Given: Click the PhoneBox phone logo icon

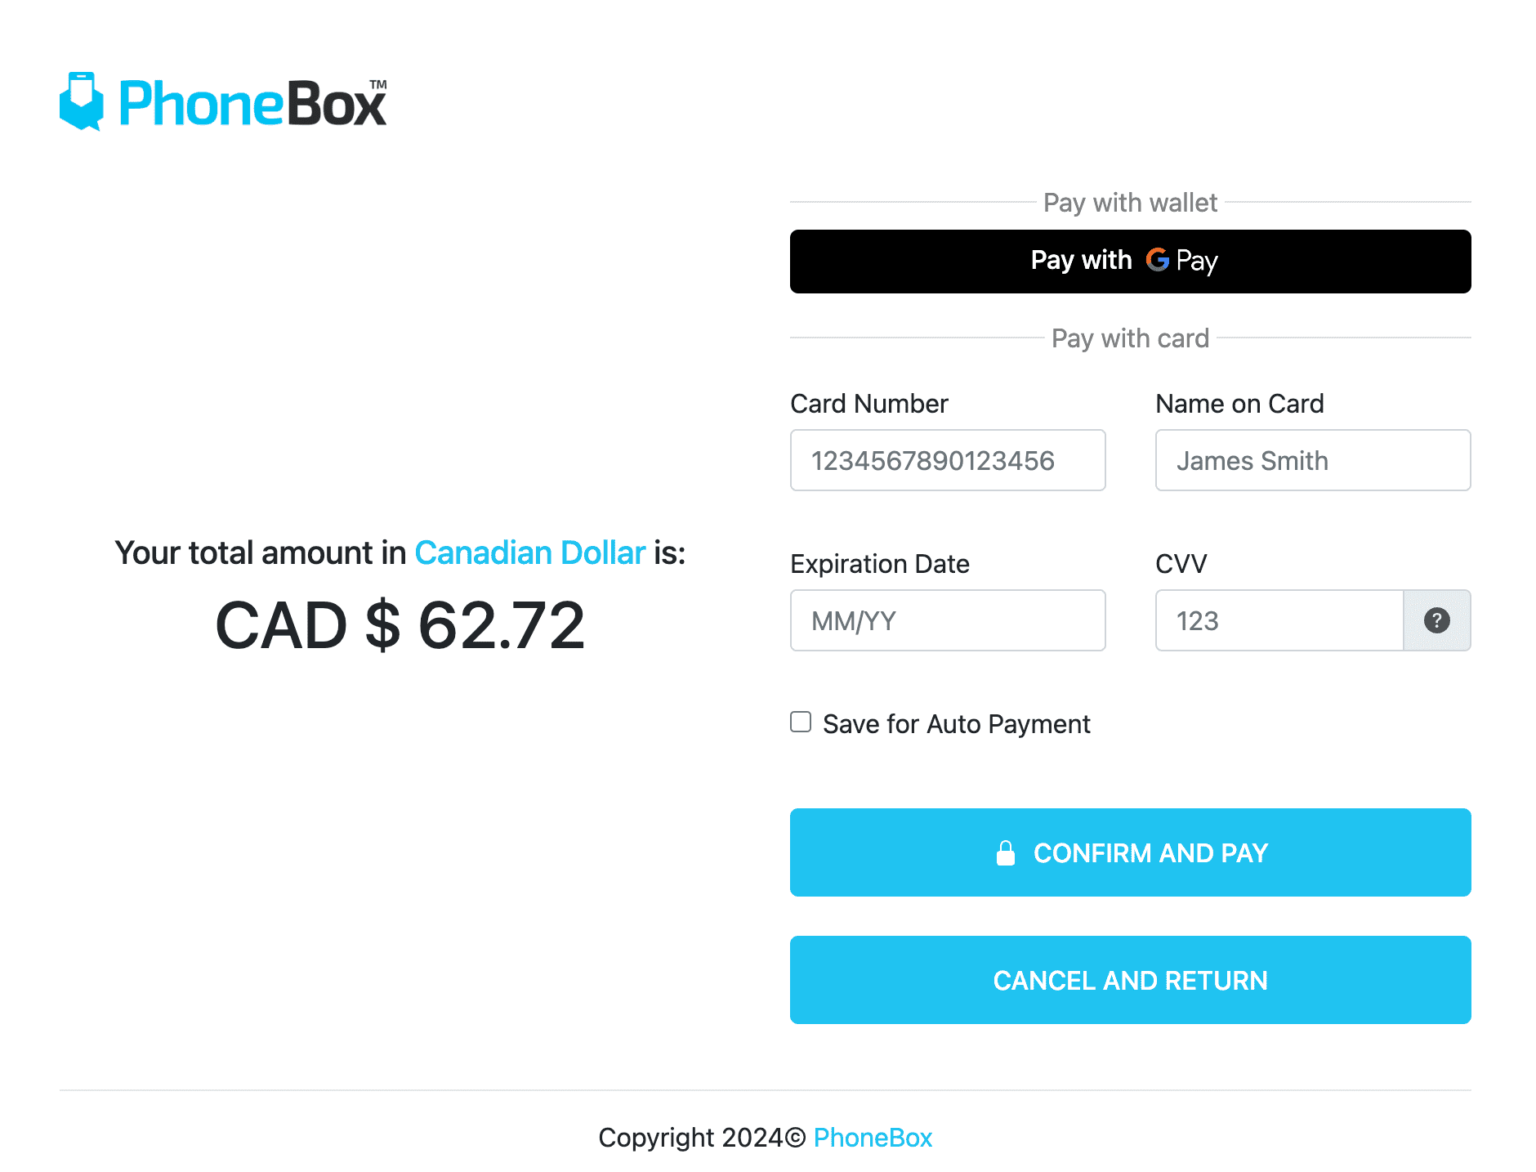Looking at the screenshot, I should (x=81, y=101).
